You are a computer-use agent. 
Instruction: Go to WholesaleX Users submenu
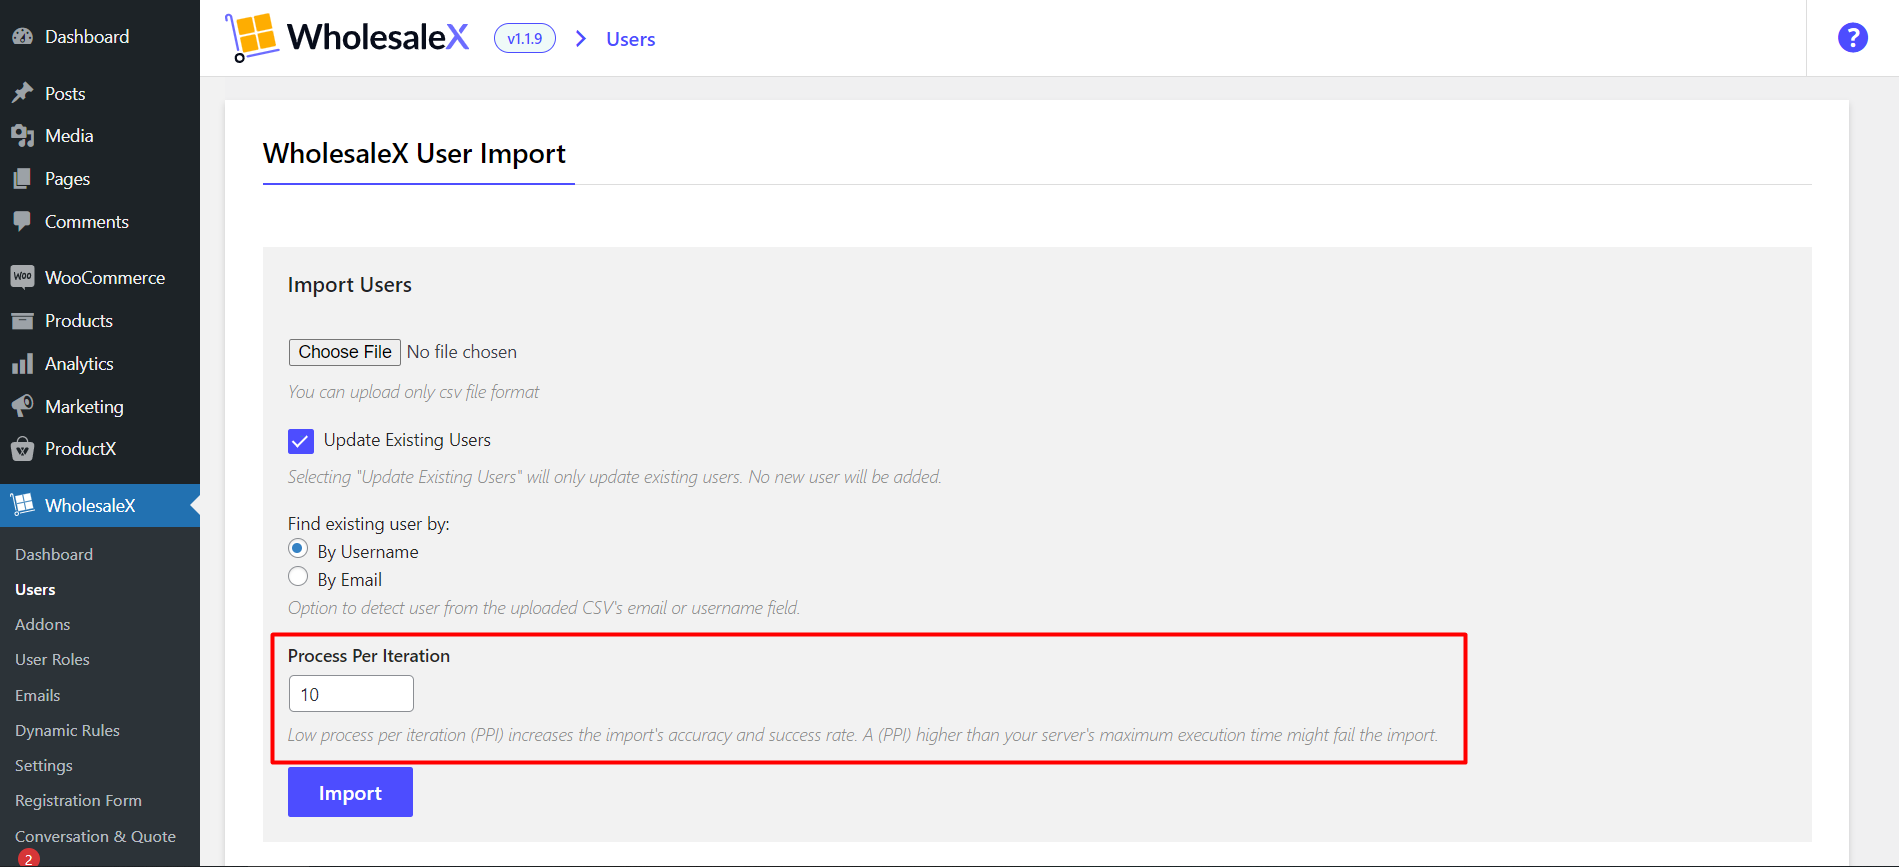[35, 590]
